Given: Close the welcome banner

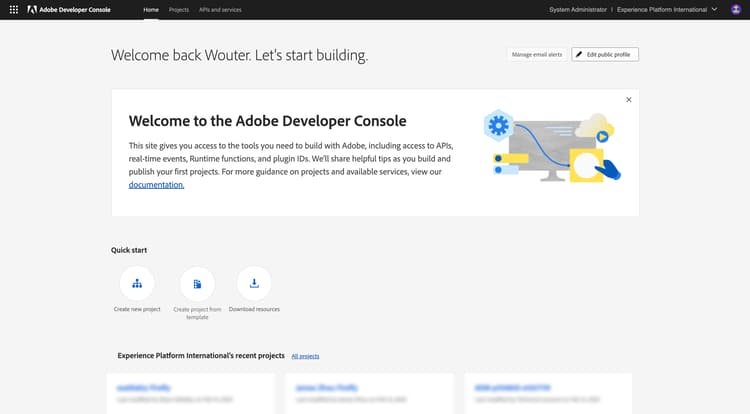Looking at the screenshot, I should point(629,99).
